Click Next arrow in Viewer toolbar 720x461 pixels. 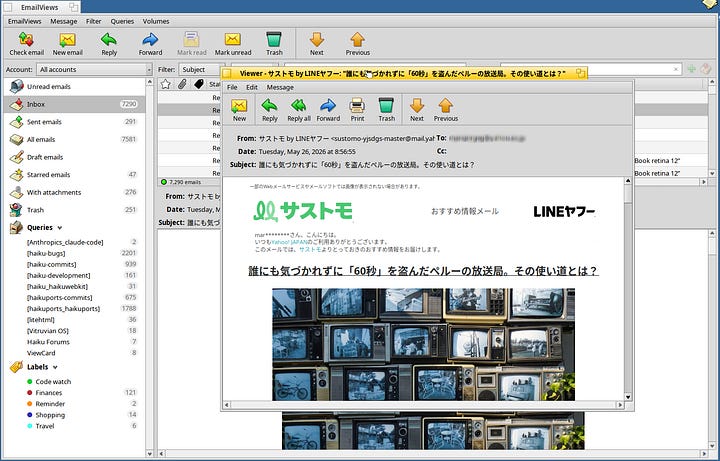click(x=416, y=110)
